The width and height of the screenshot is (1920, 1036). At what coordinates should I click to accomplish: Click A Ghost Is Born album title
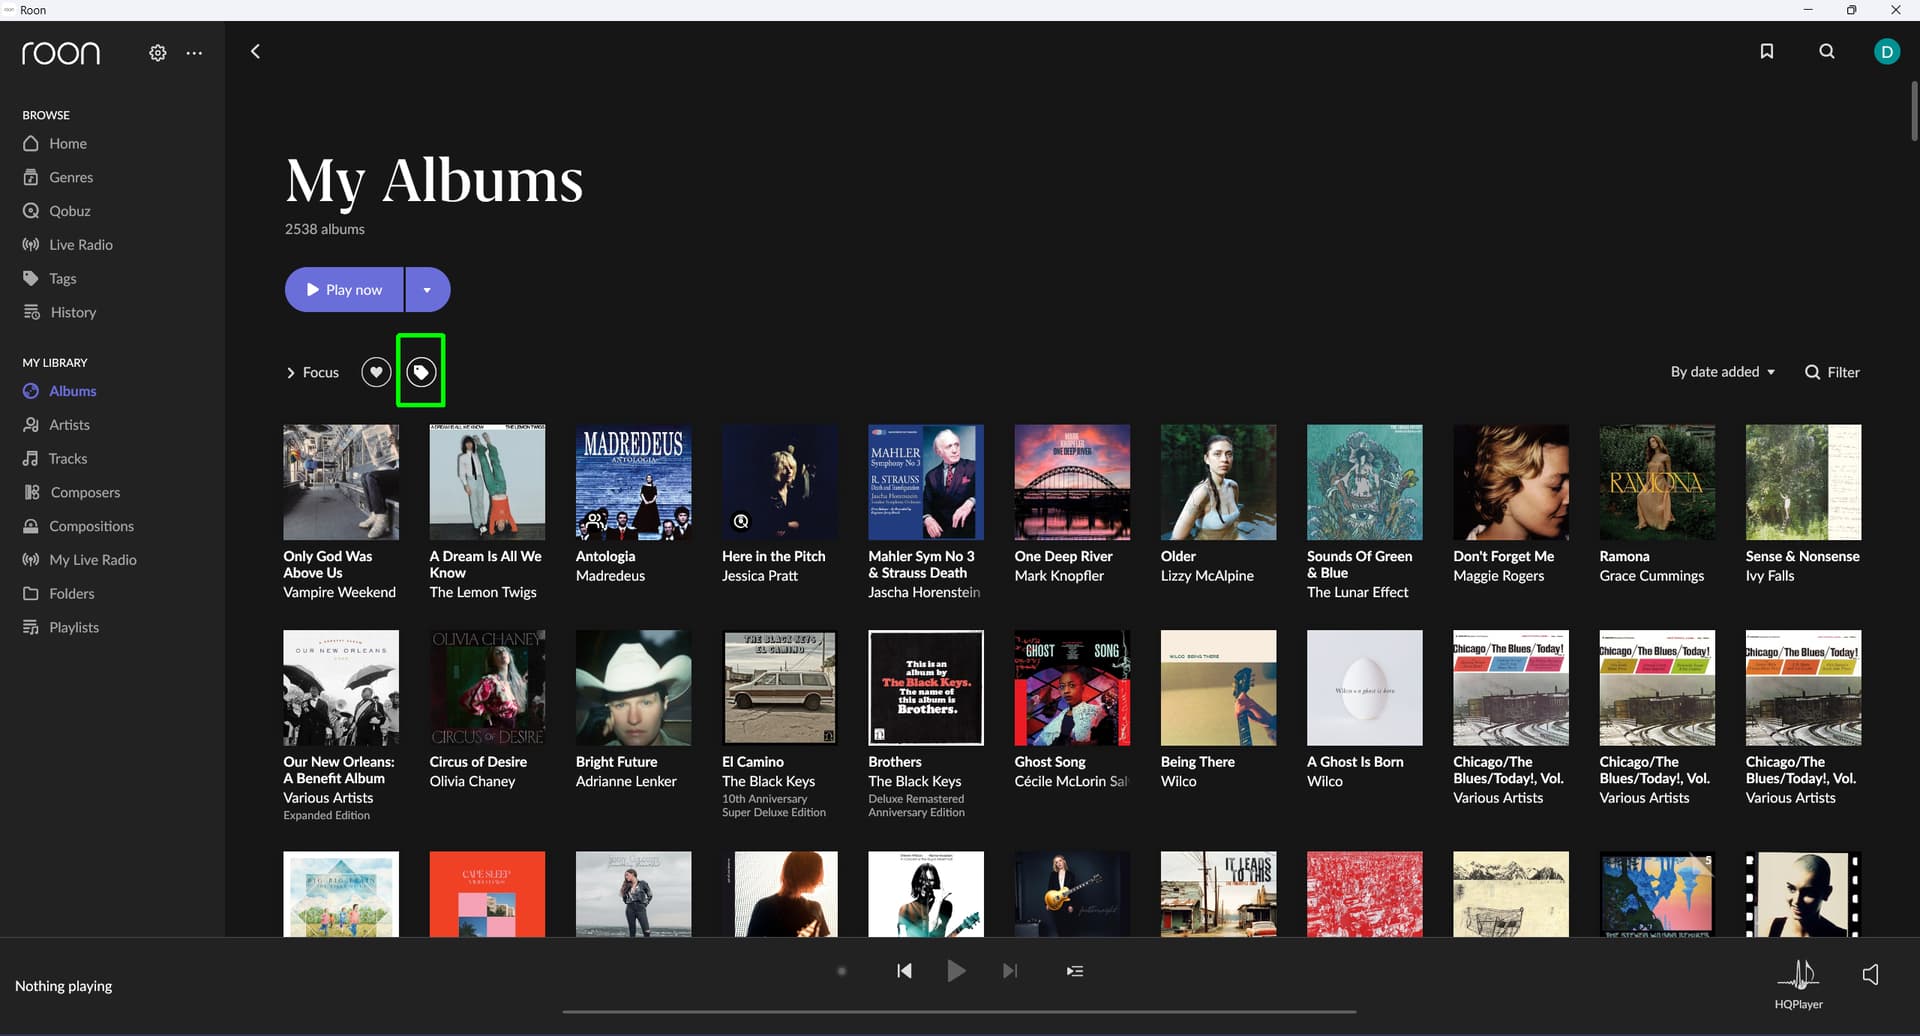(1355, 762)
